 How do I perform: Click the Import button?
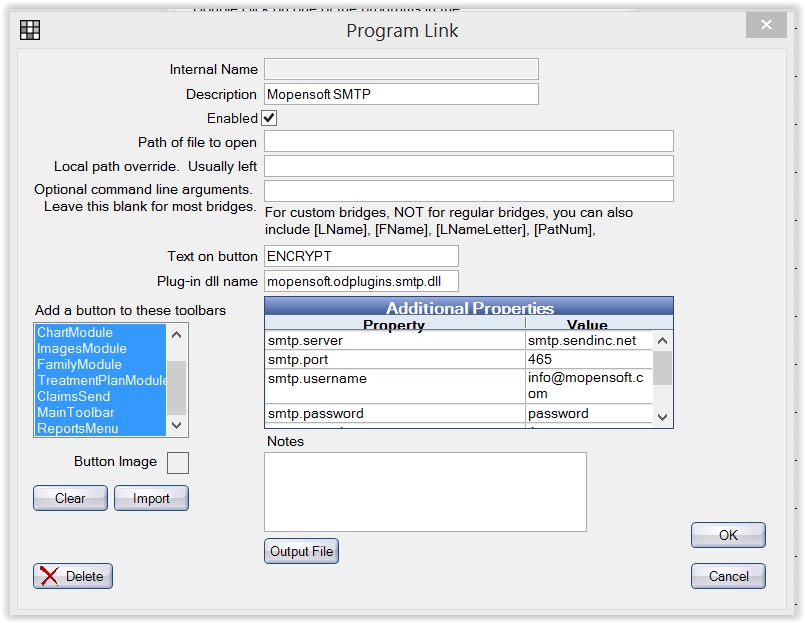(151, 498)
